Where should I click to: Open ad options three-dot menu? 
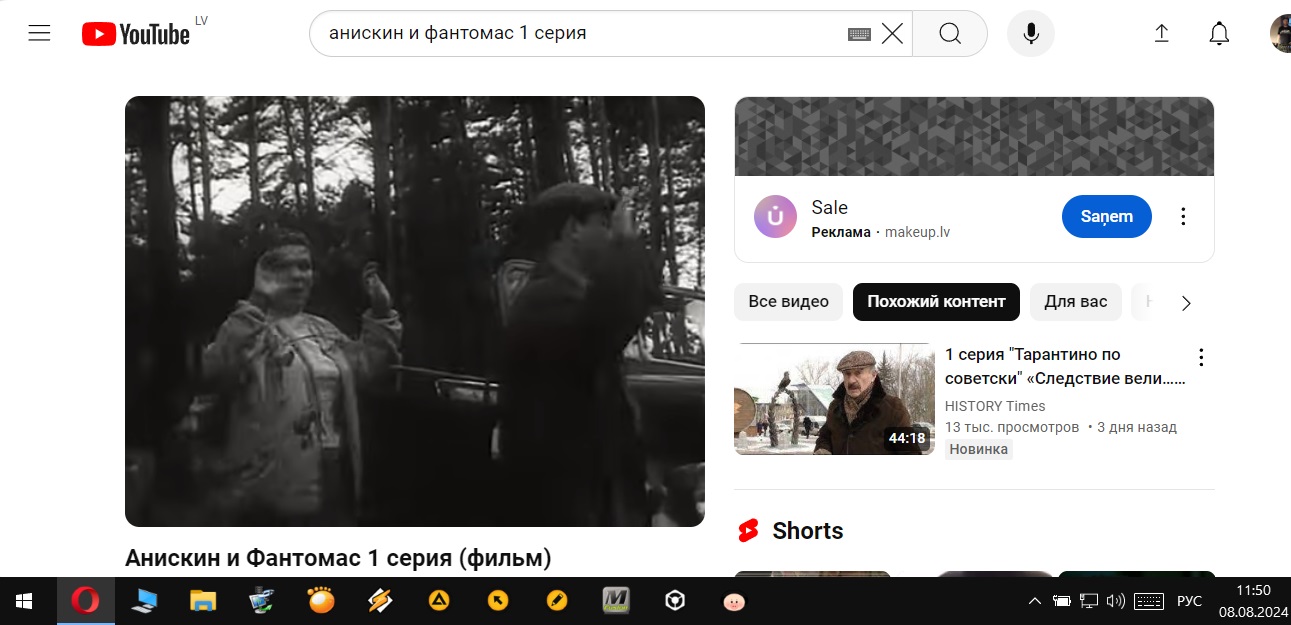(1183, 217)
